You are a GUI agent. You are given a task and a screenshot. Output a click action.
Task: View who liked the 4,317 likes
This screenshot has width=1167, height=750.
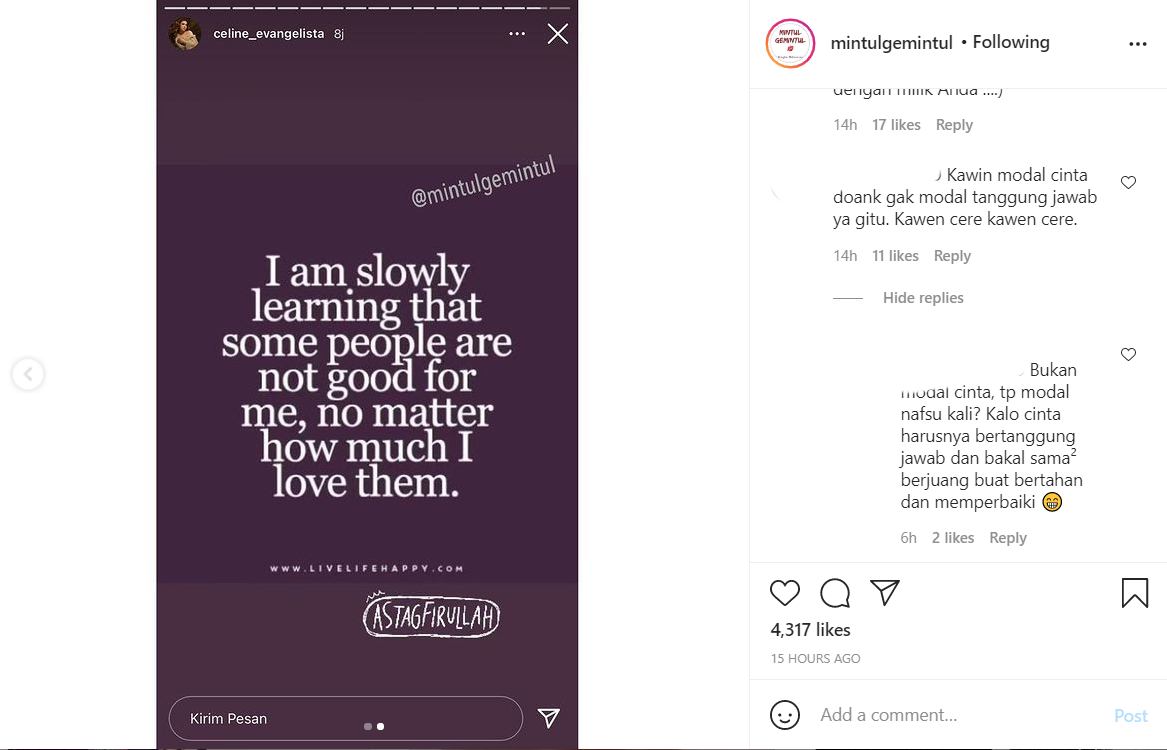click(x=809, y=629)
